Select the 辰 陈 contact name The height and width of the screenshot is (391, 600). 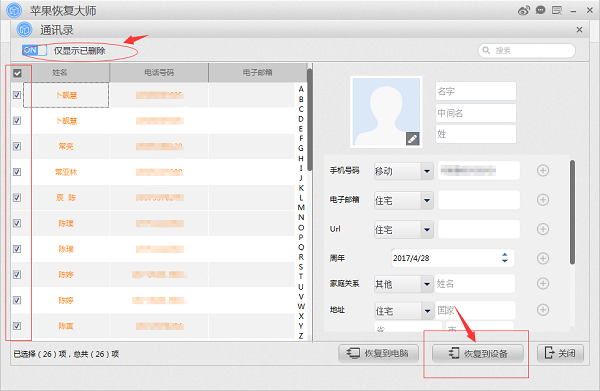point(66,197)
